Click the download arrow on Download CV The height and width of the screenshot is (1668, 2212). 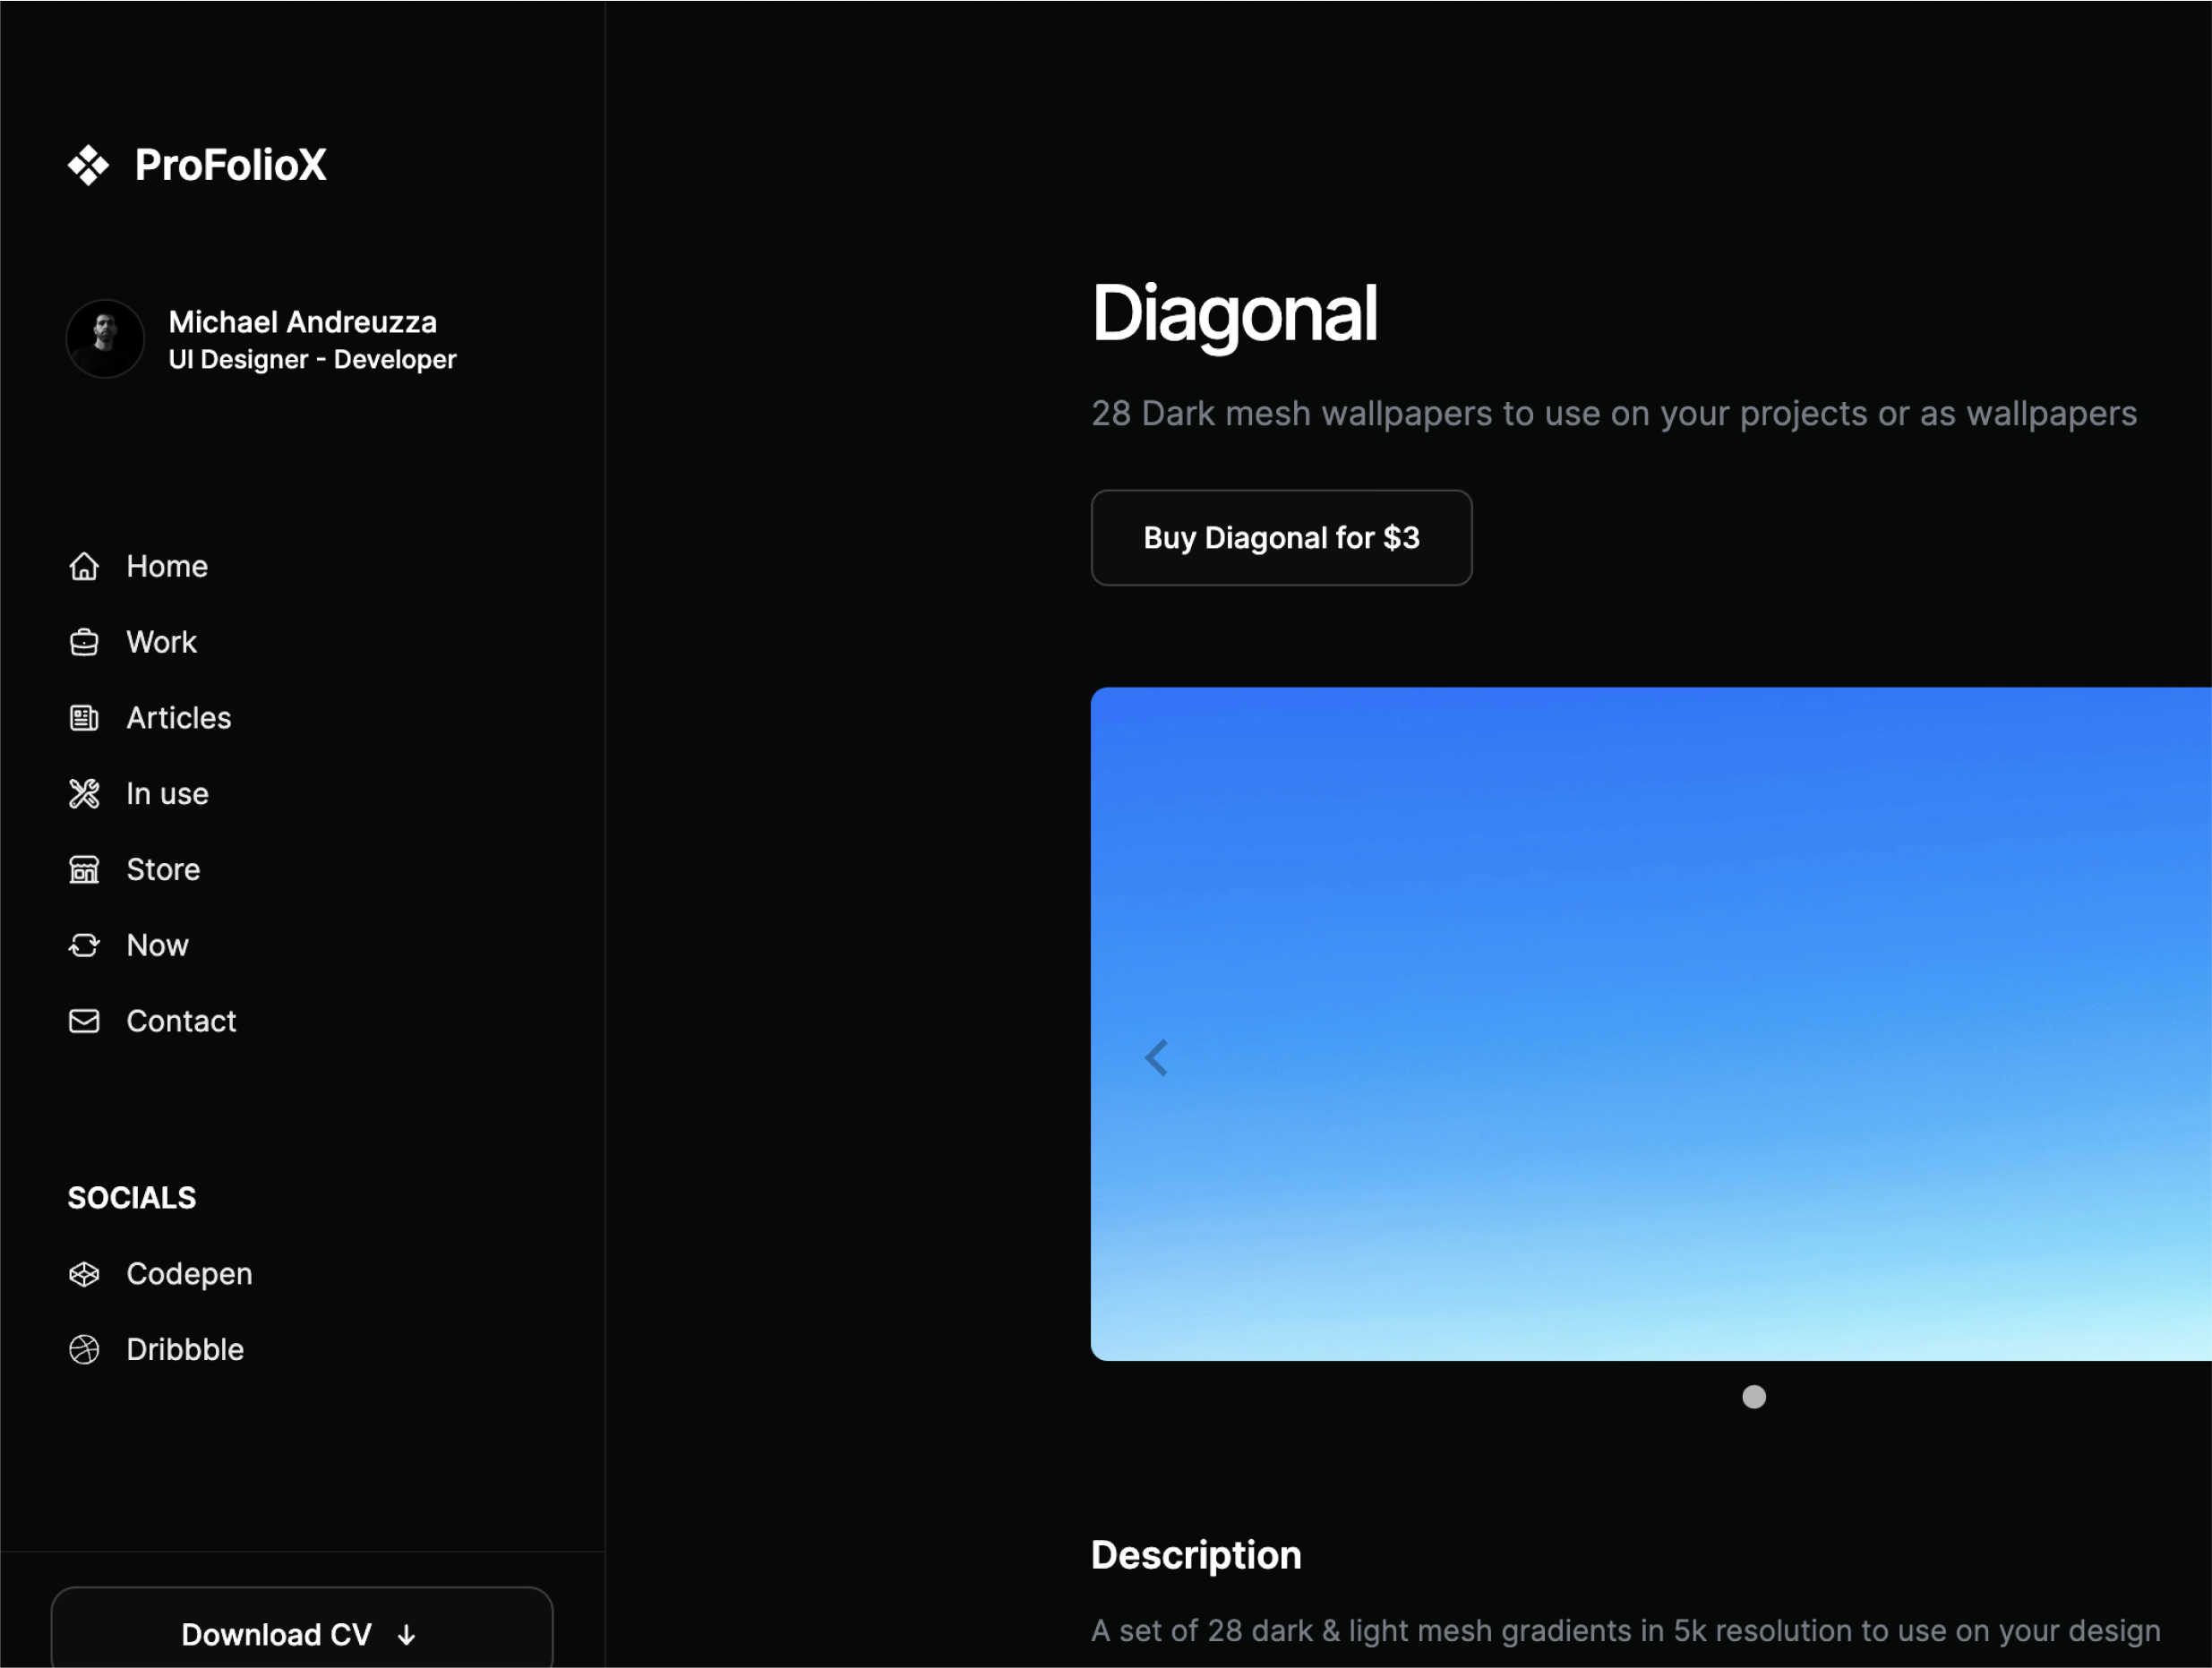pos(406,1636)
